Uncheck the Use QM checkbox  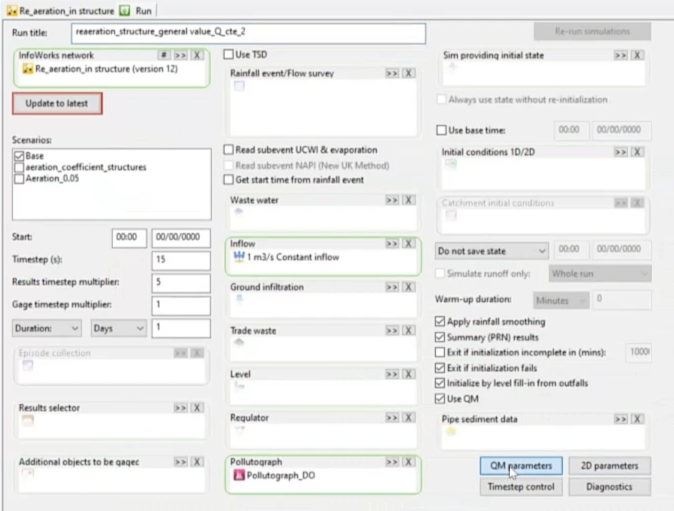point(440,399)
